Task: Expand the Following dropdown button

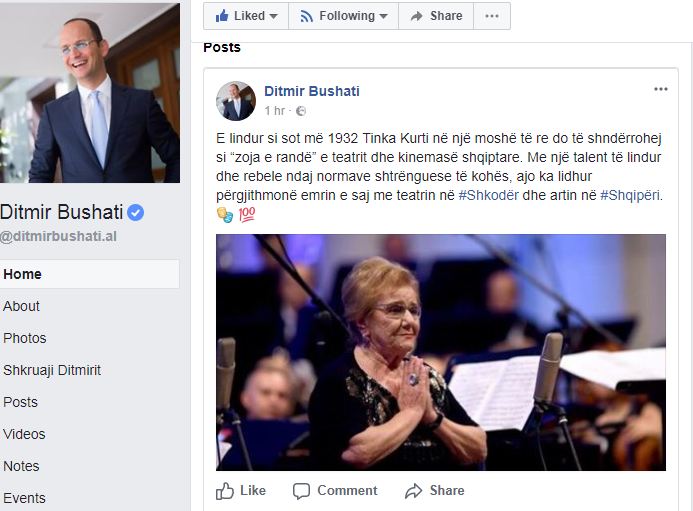Action: (343, 16)
